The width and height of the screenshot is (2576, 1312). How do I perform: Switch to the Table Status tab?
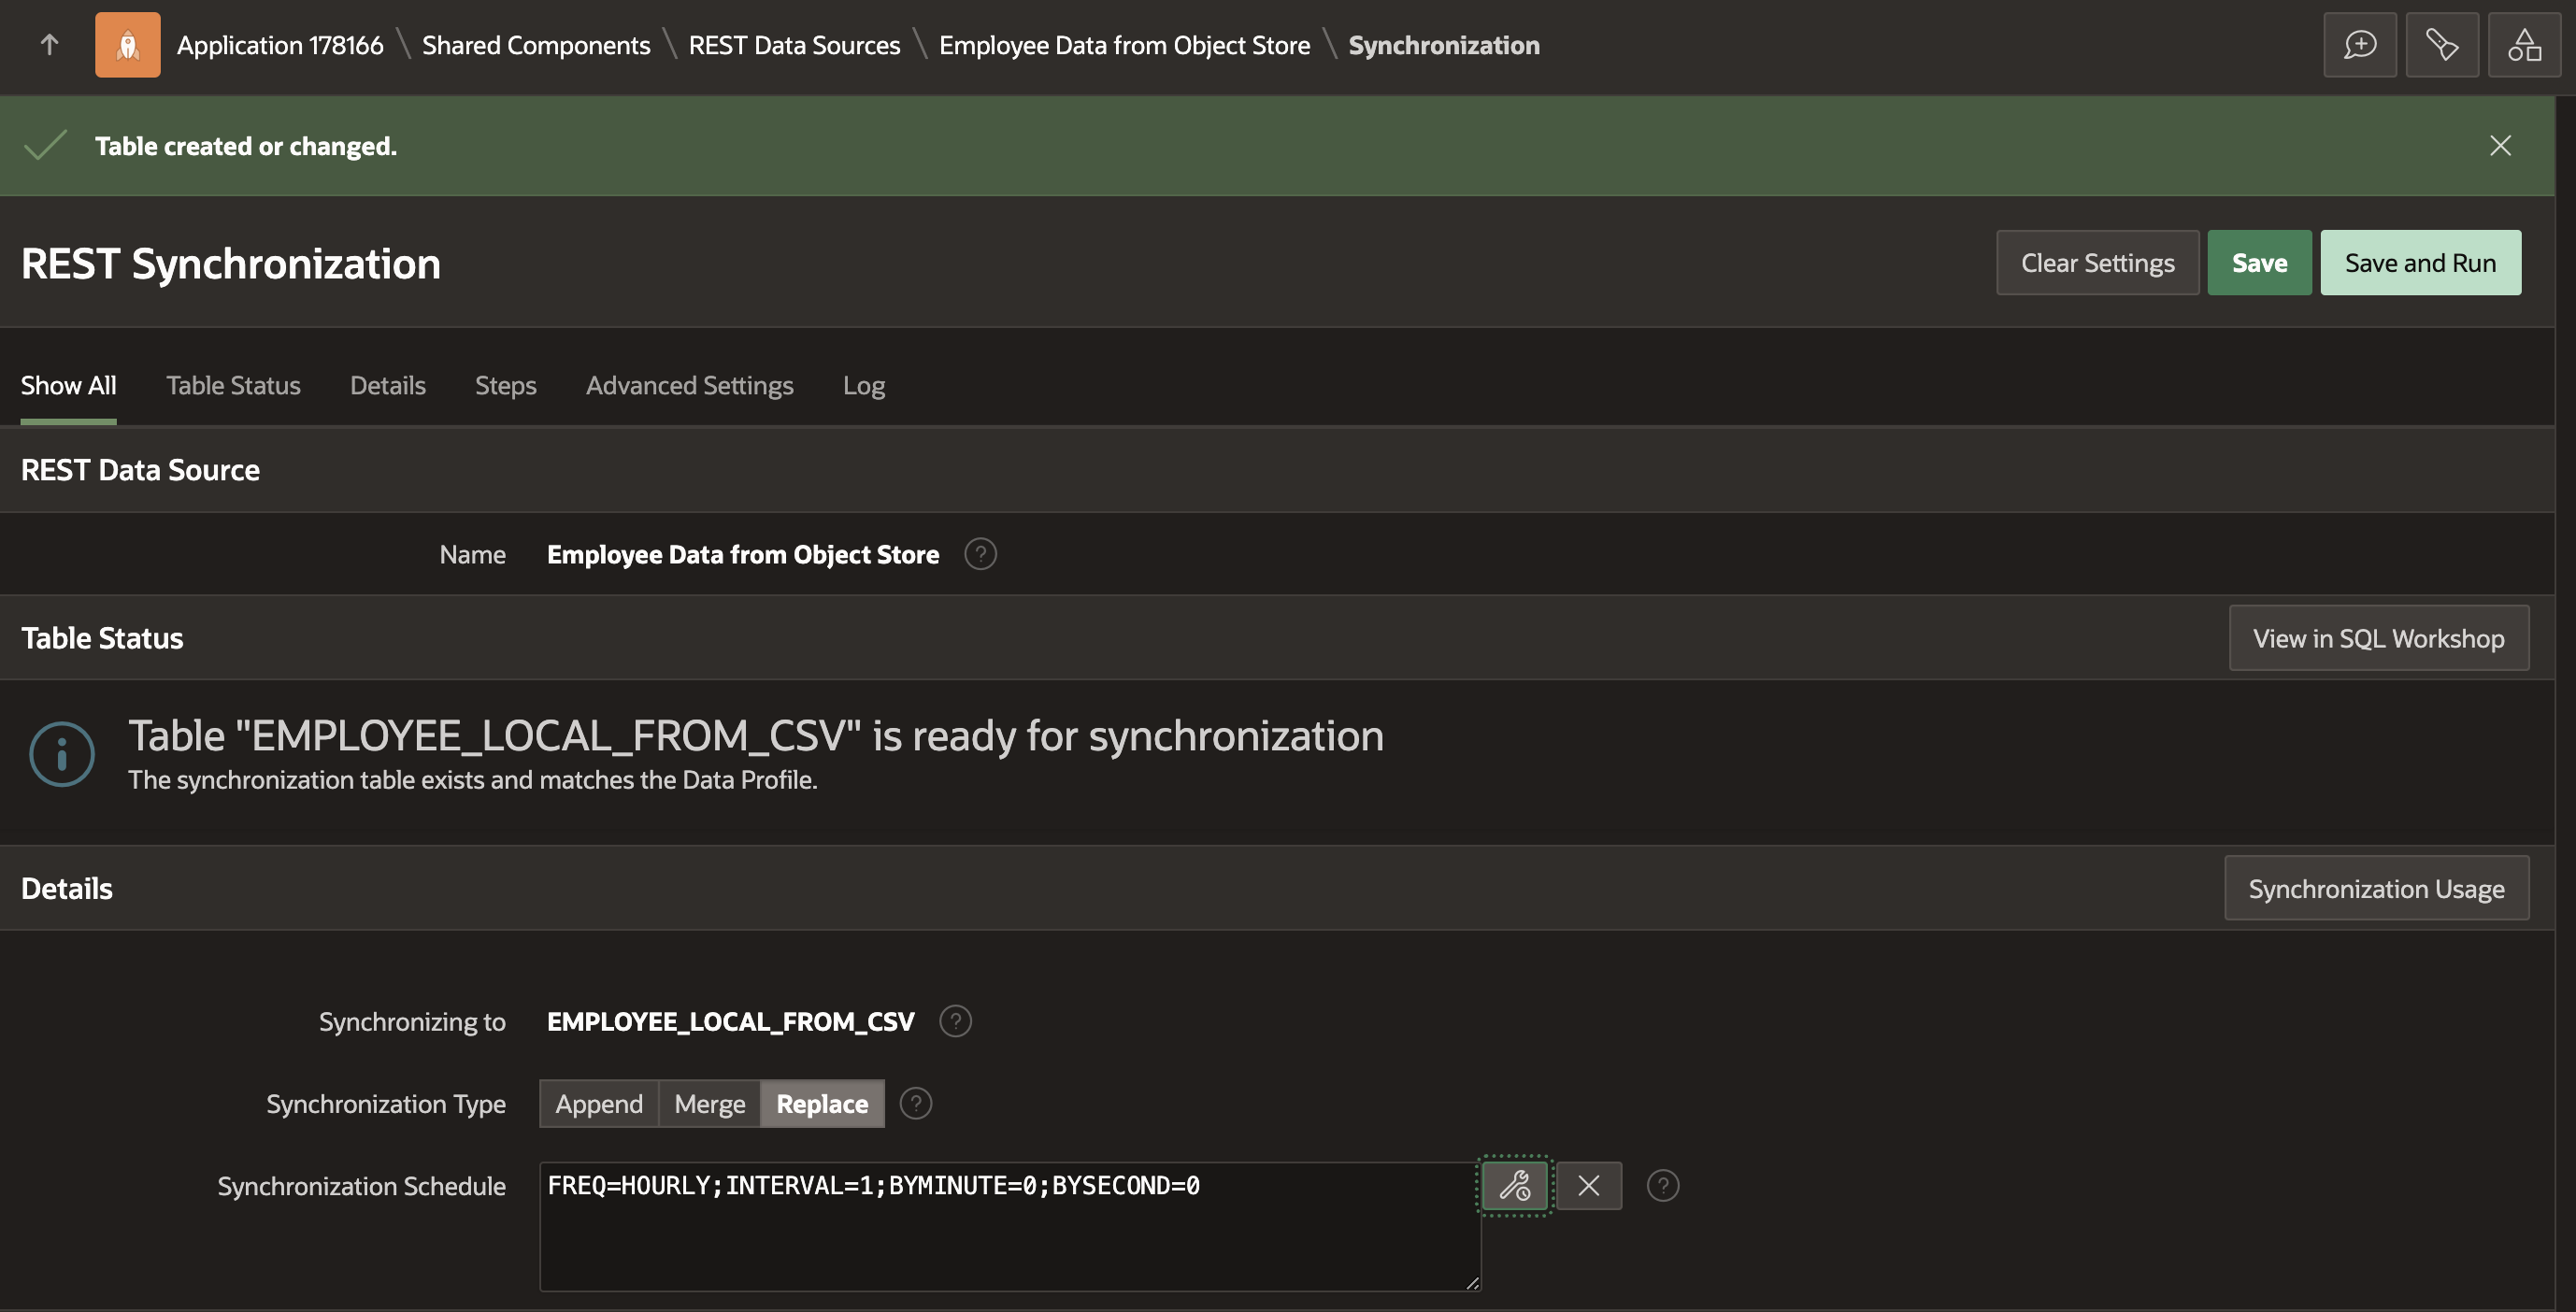233,386
